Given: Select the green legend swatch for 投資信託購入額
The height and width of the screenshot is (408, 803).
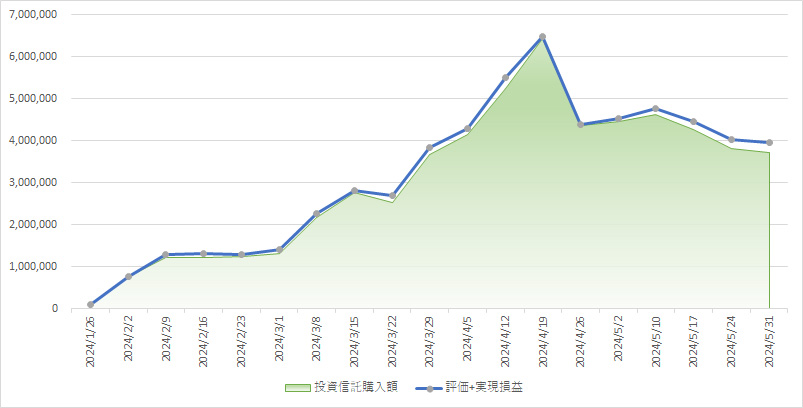Looking at the screenshot, I should pyautogui.click(x=298, y=388).
